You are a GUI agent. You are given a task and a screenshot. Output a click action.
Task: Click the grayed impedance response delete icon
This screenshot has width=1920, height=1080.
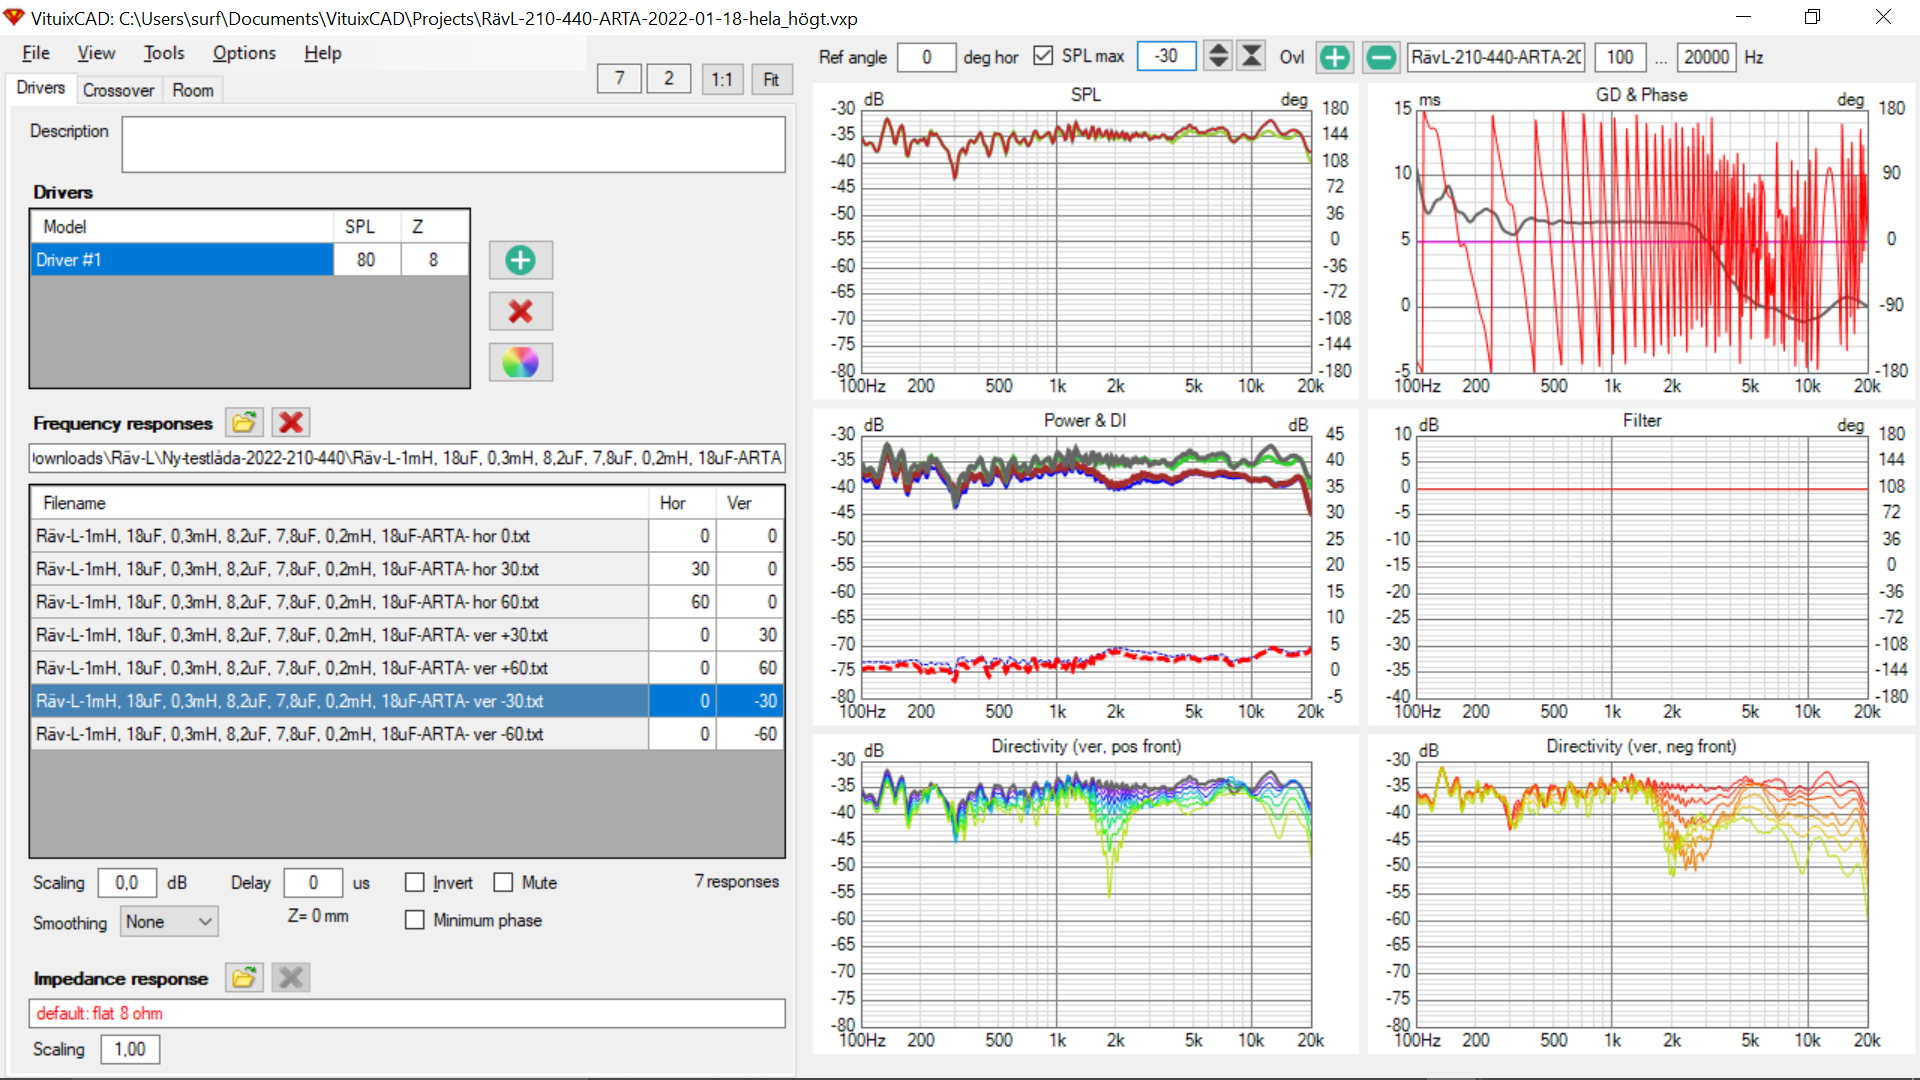pyautogui.click(x=291, y=977)
